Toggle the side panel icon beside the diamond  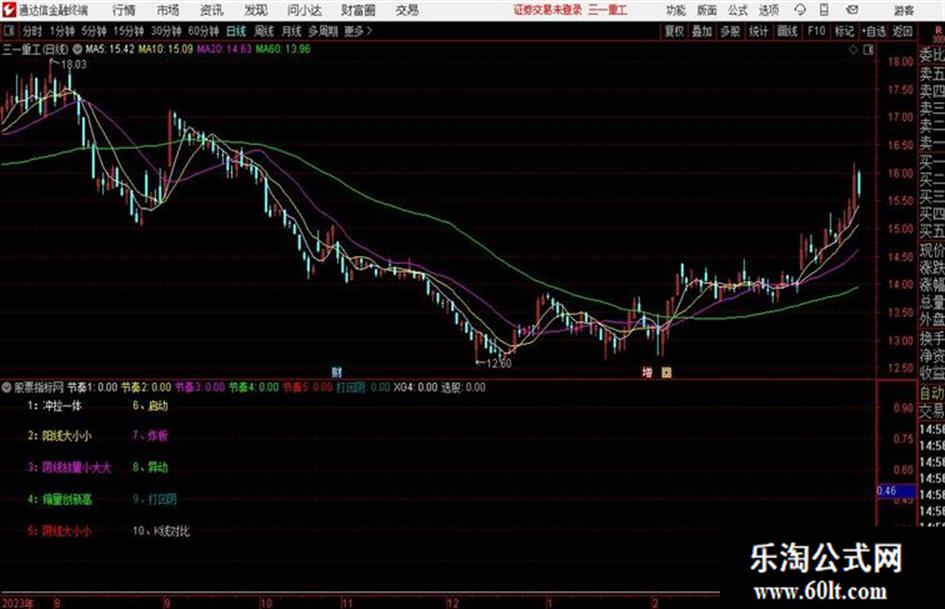point(868,50)
